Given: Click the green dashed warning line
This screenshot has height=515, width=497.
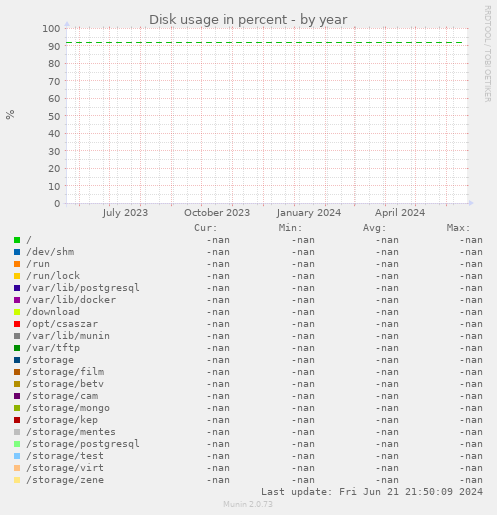Looking at the screenshot, I should point(265,43).
